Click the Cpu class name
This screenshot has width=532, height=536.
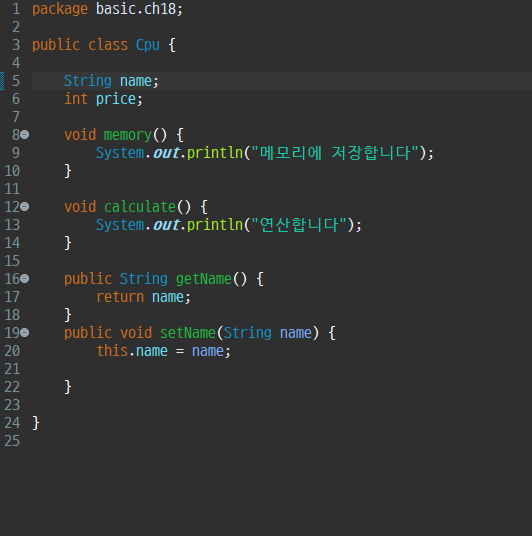[148, 45]
